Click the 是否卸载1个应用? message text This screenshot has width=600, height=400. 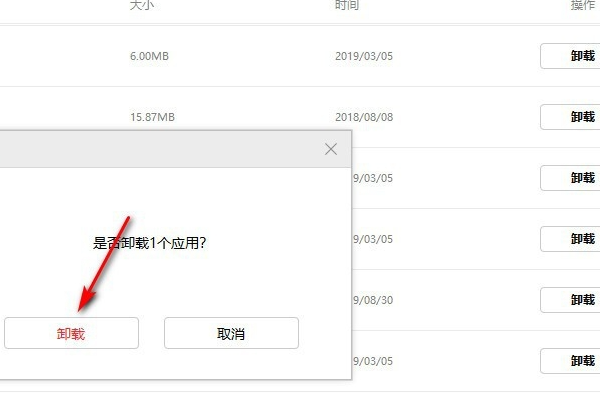[150, 243]
